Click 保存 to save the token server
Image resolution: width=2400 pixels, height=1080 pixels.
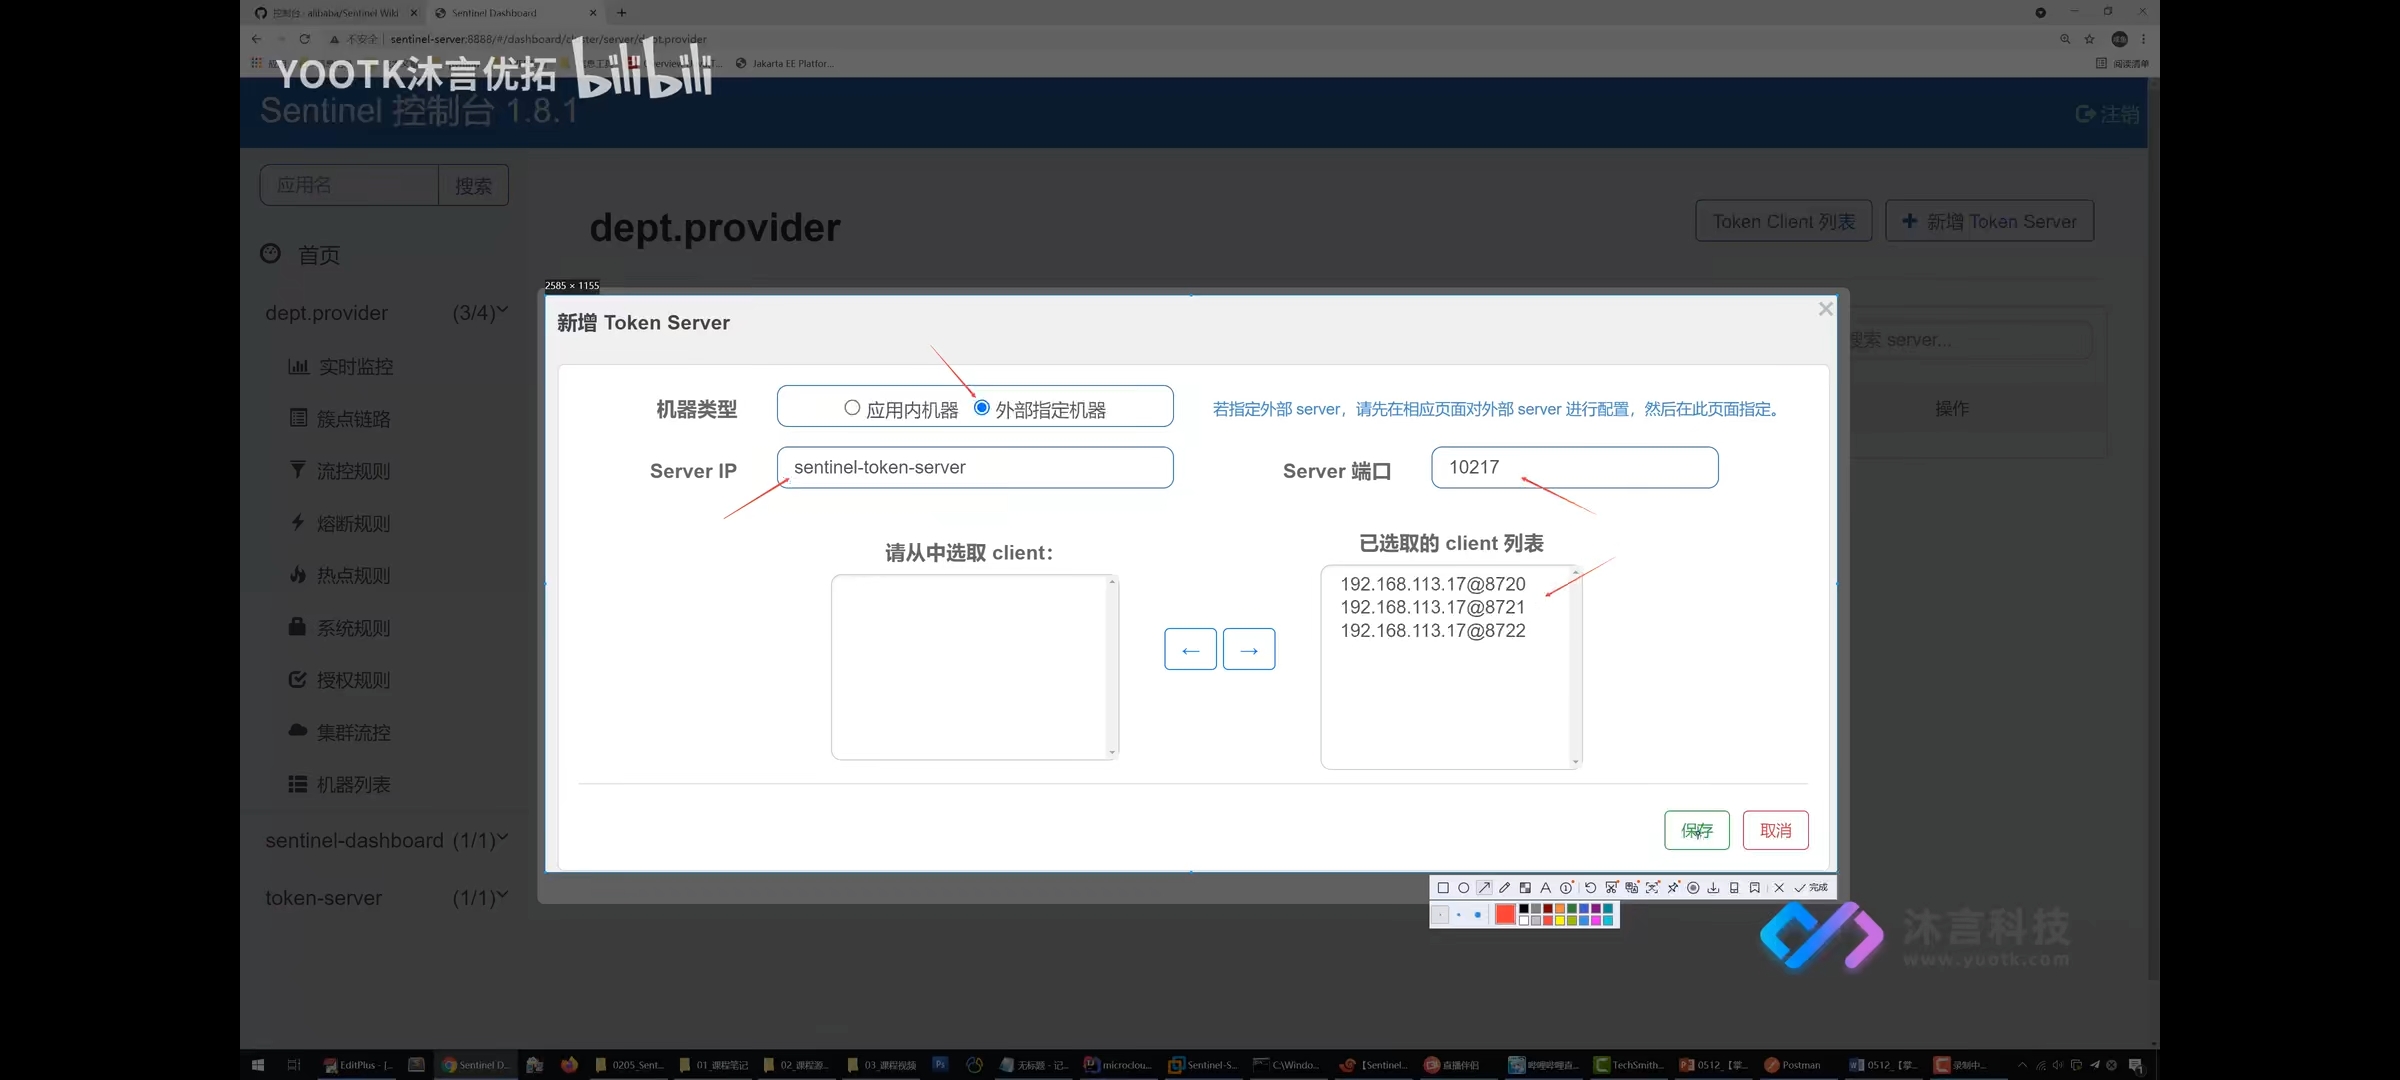[1697, 830]
